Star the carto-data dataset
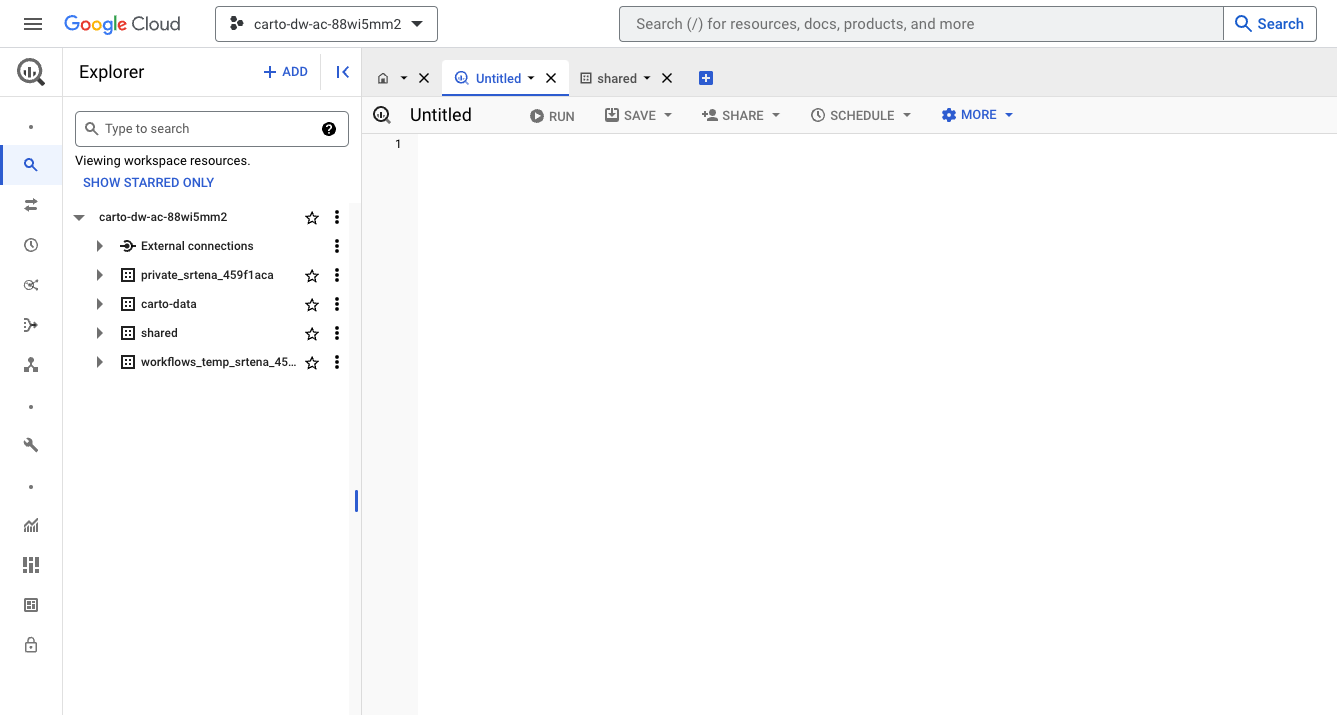1337x715 pixels. pyautogui.click(x=312, y=305)
